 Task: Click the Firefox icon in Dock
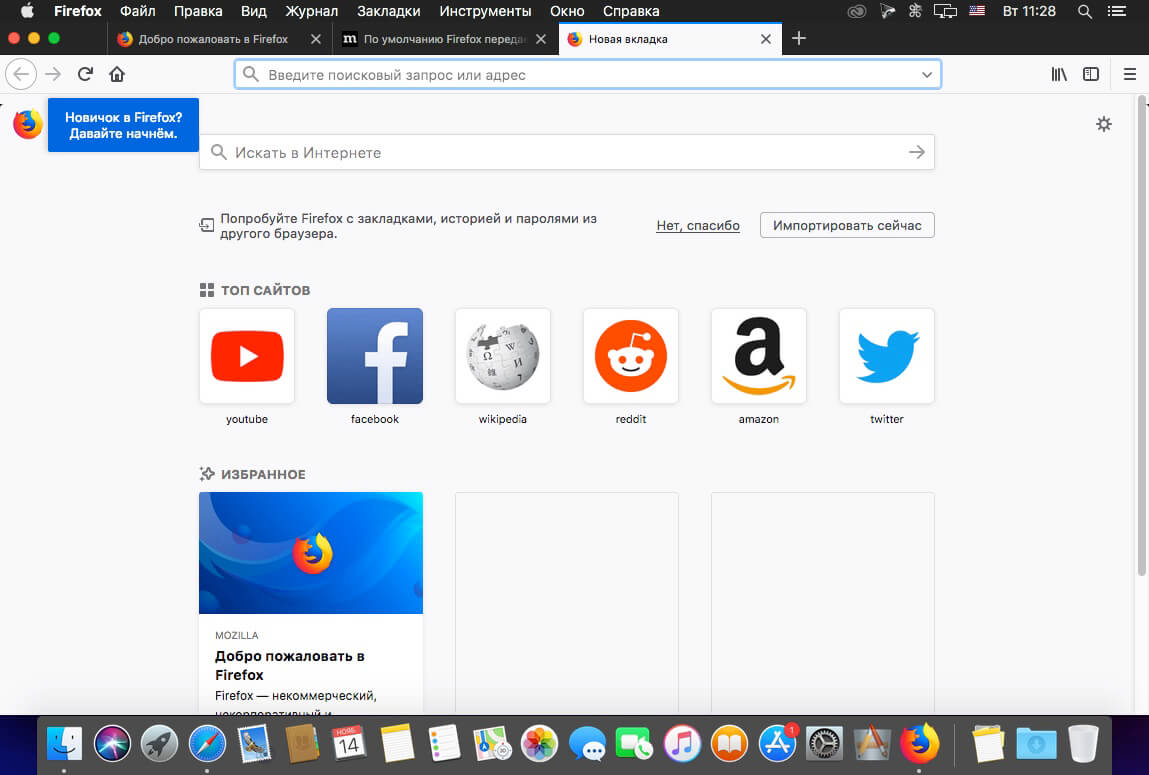click(920, 743)
